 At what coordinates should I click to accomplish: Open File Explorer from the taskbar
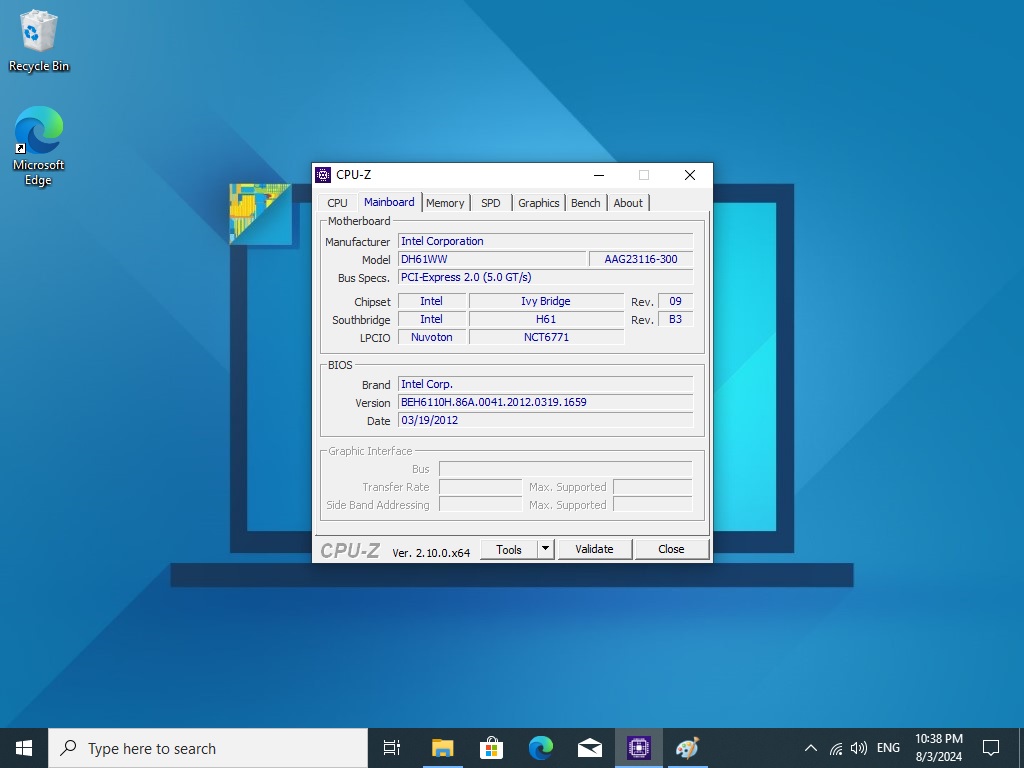[442, 748]
